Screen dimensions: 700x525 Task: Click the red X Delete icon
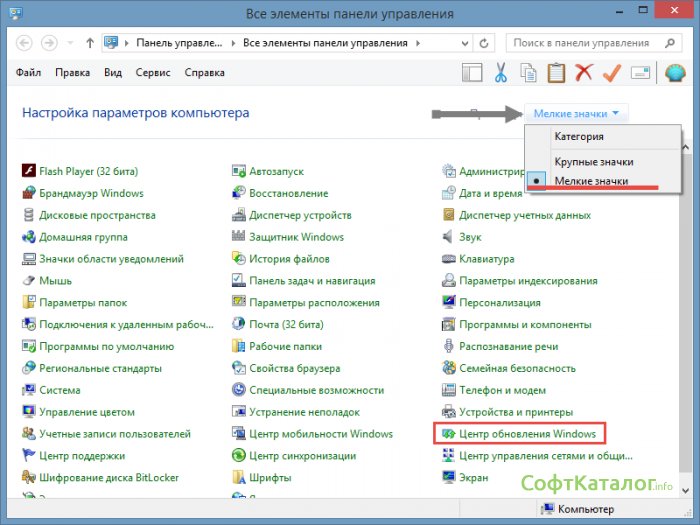(x=584, y=73)
